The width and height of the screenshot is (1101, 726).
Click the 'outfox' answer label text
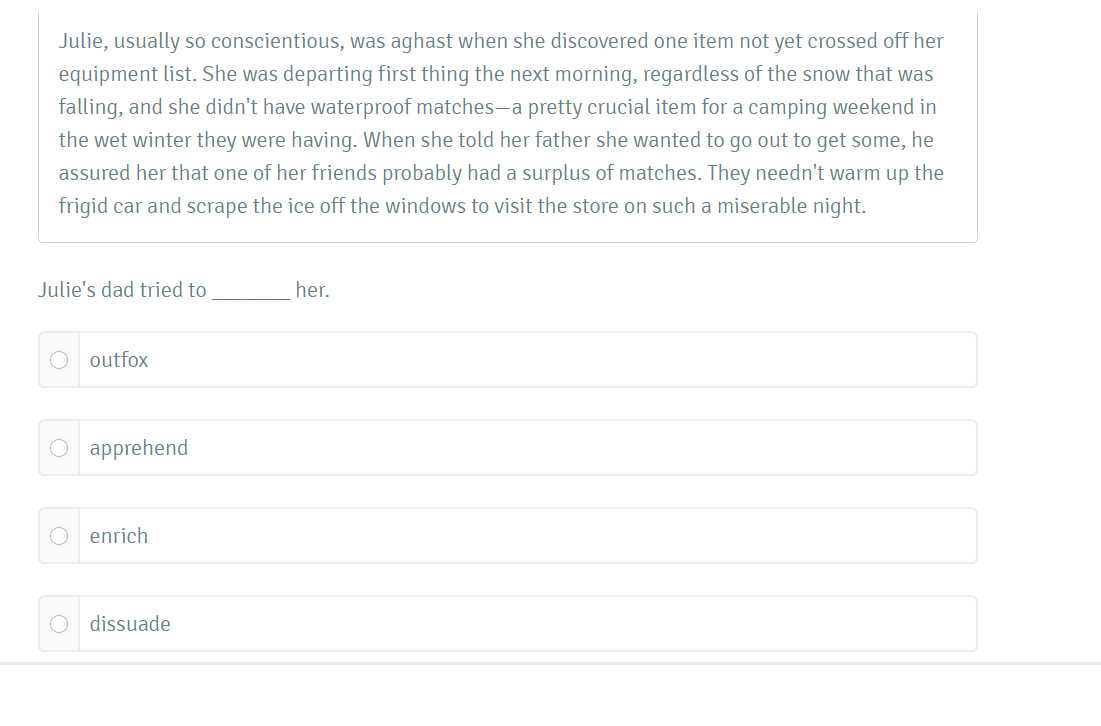119,360
